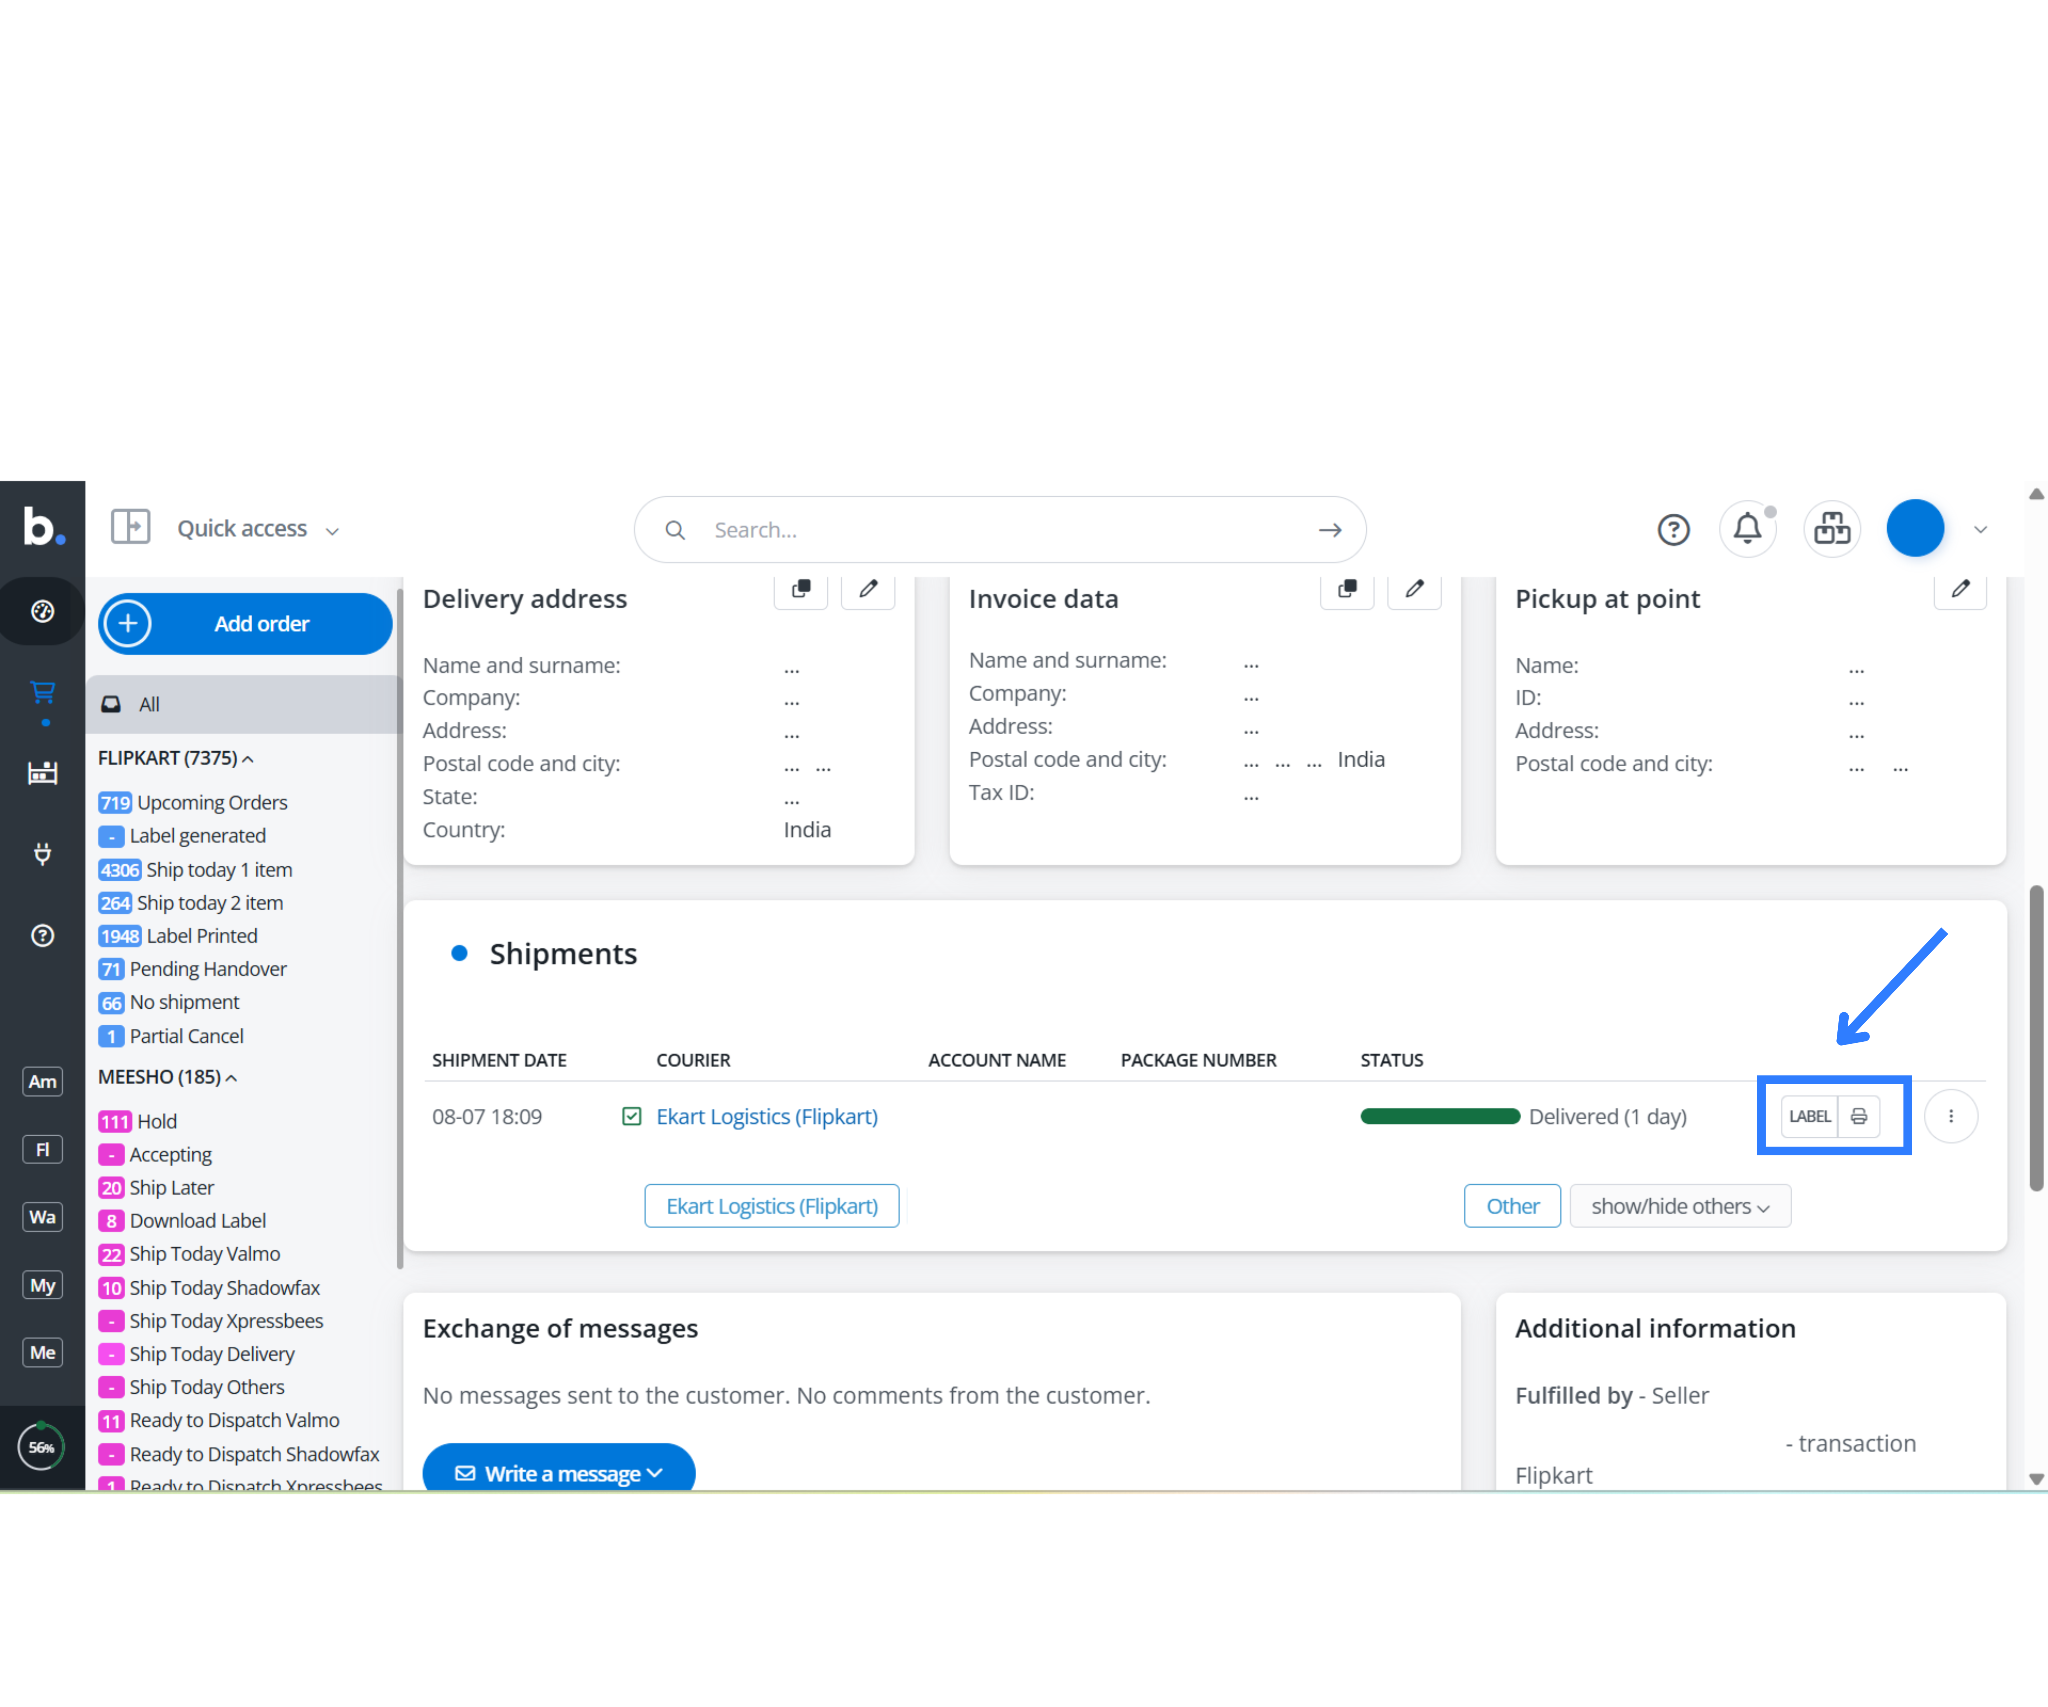
Task: Click the Ekart Logistics (Flipkart) courier link
Action: (766, 1116)
